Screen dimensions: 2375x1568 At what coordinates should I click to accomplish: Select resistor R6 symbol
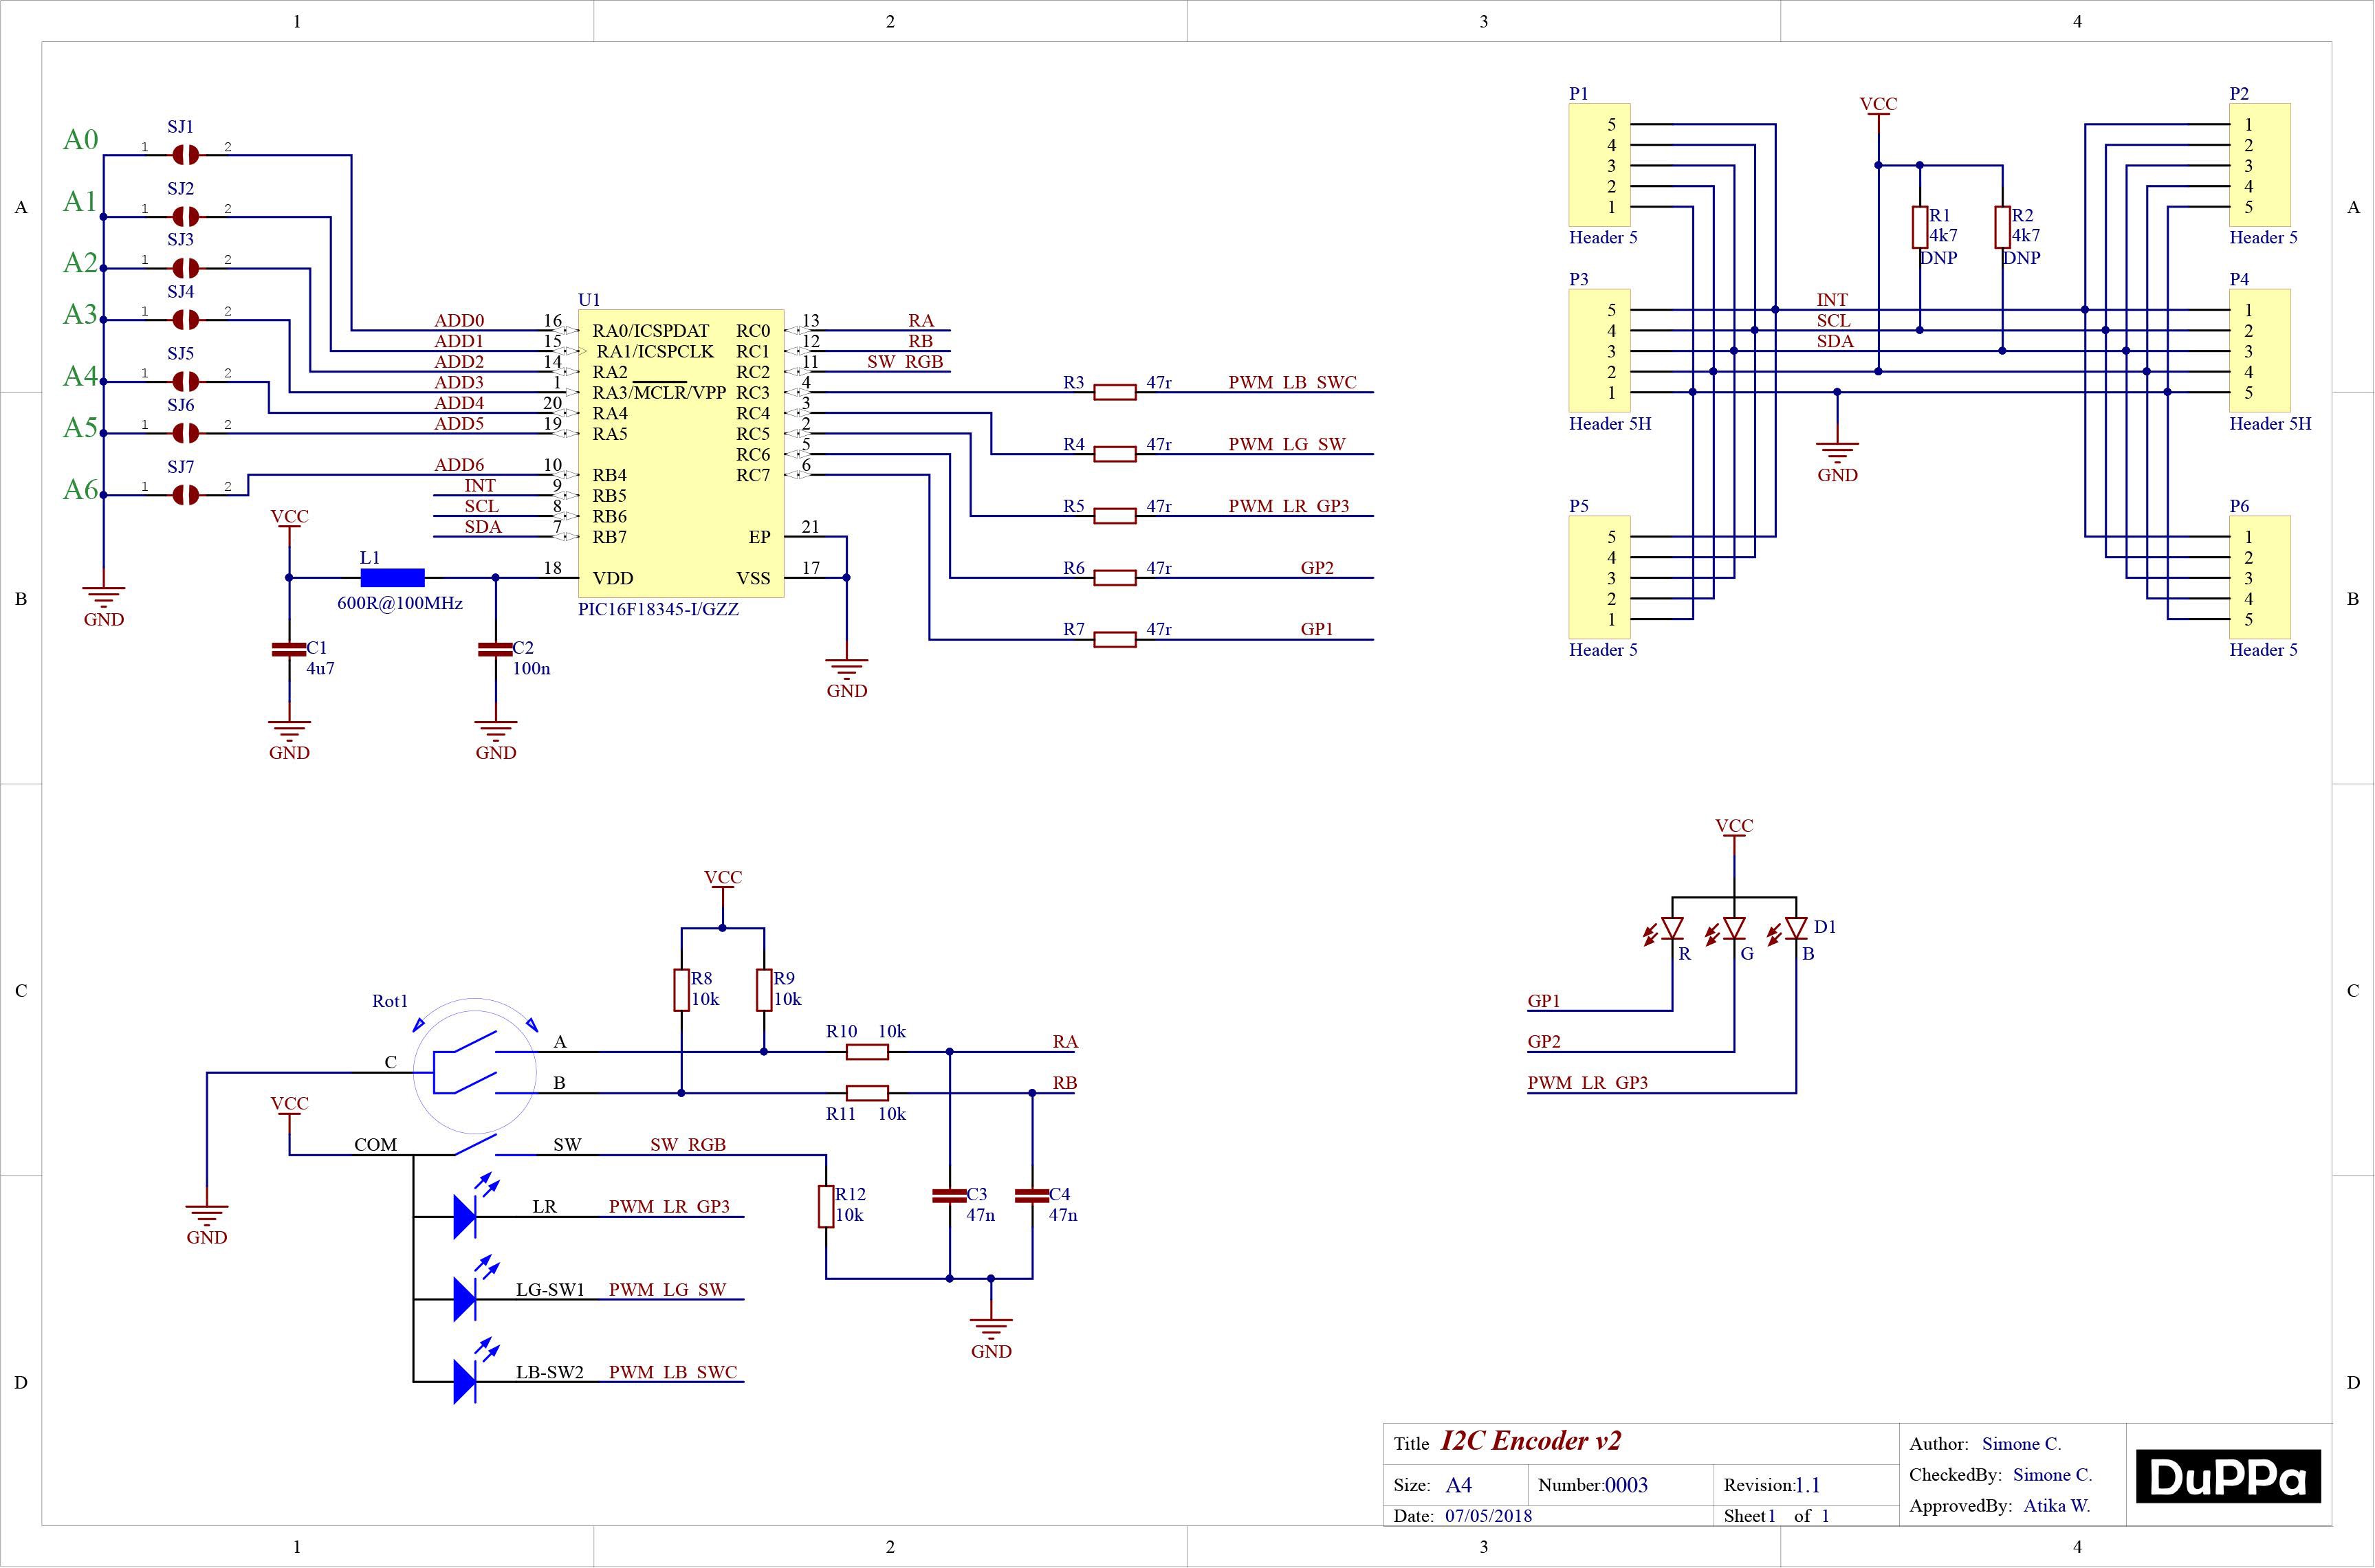[x=1115, y=578]
